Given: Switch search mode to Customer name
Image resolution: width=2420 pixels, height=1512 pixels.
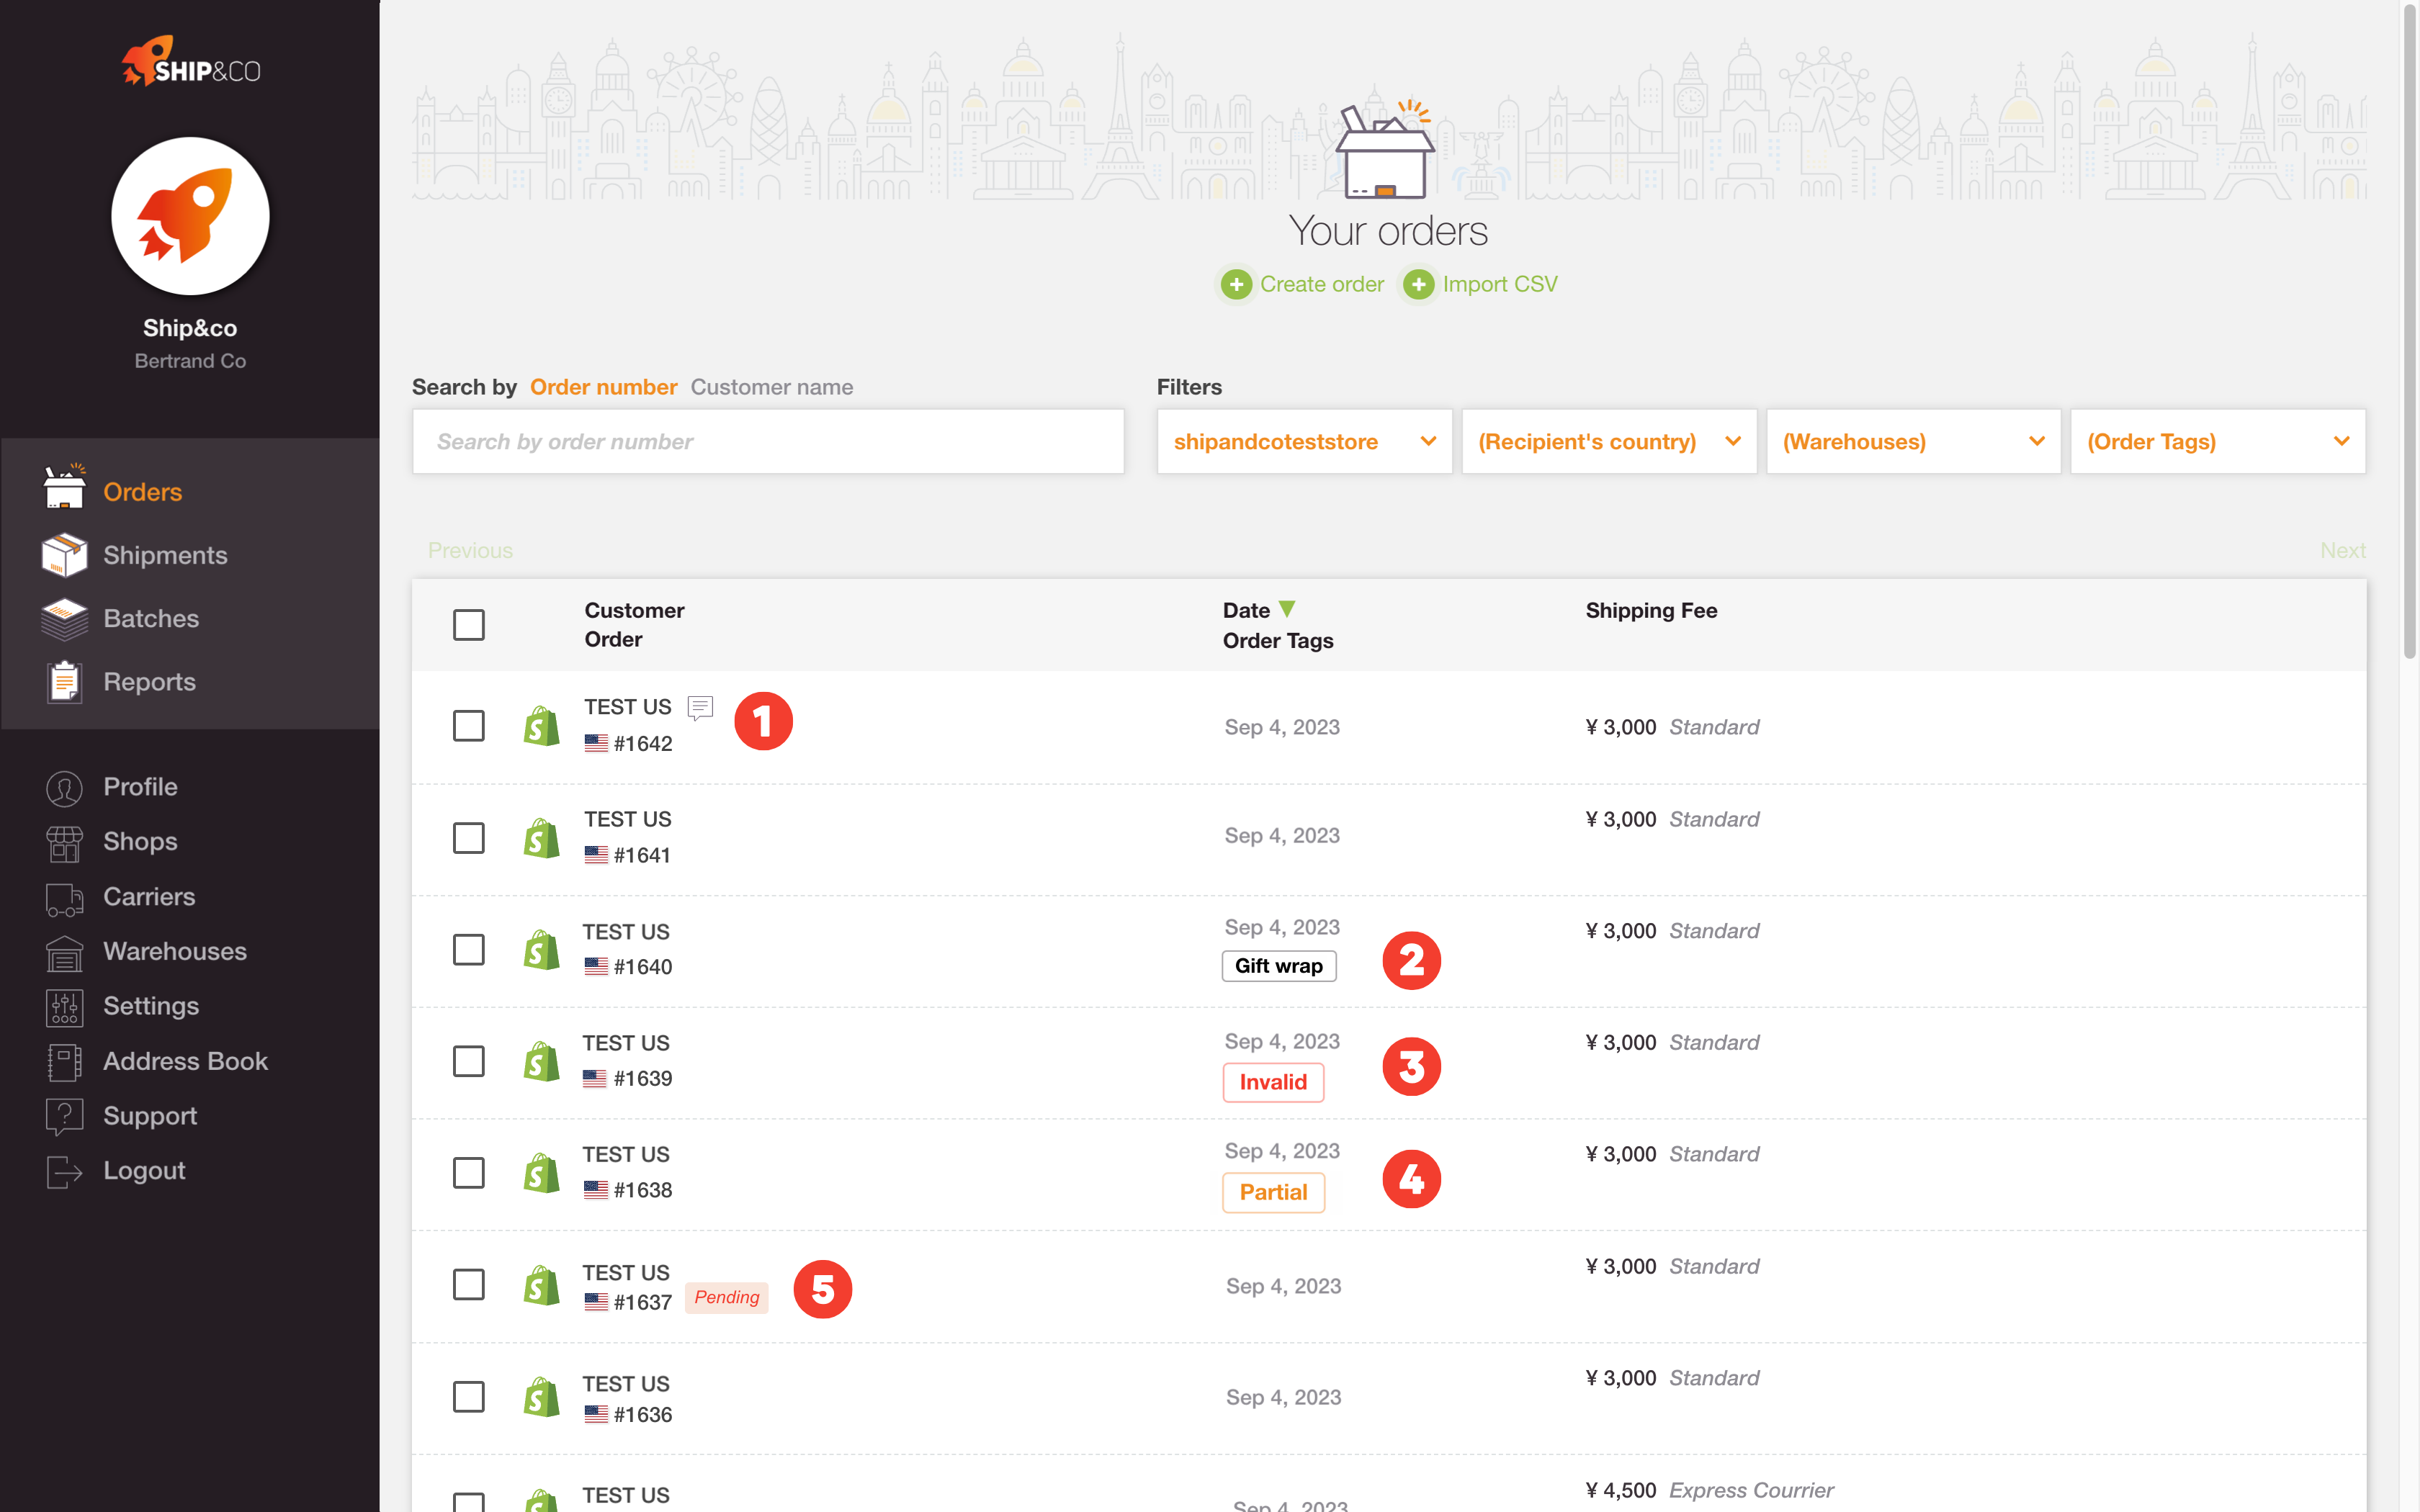Looking at the screenshot, I should (x=771, y=387).
